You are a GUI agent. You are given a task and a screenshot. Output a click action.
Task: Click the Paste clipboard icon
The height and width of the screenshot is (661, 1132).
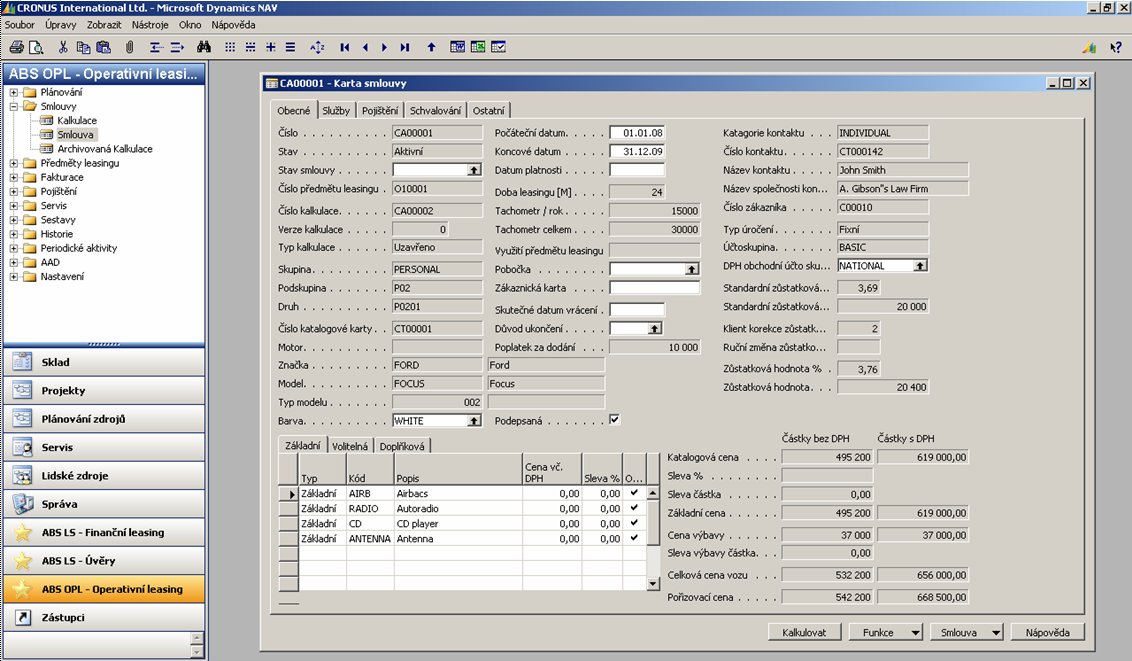(x=103, y=48)
